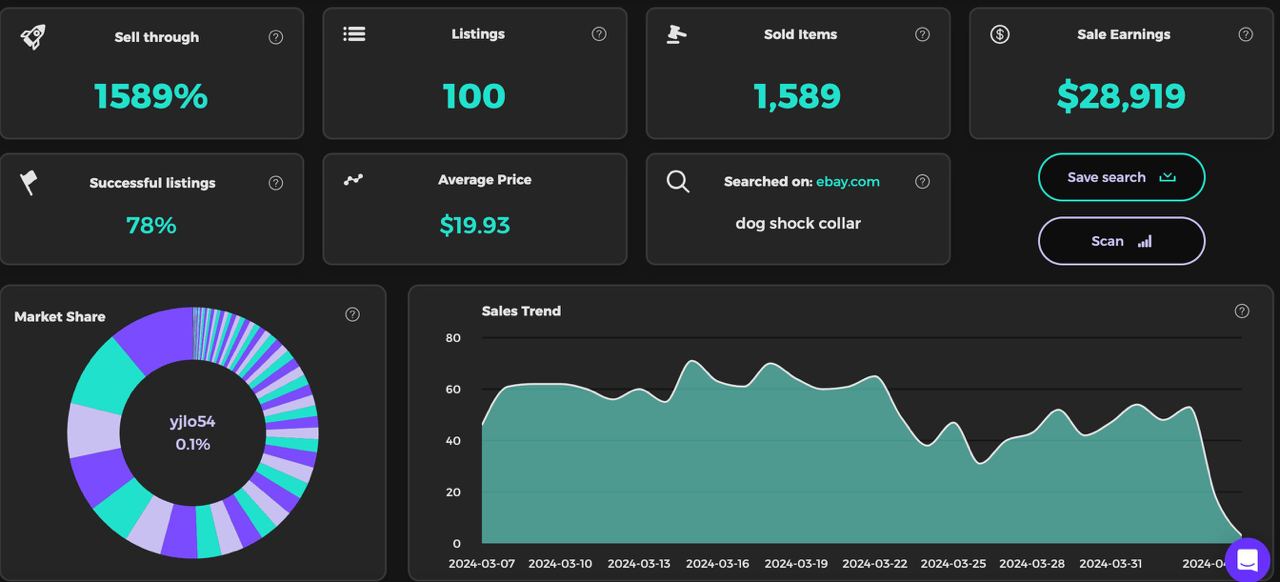Click the 2024-03-28 axis date label

(1032, 563)
